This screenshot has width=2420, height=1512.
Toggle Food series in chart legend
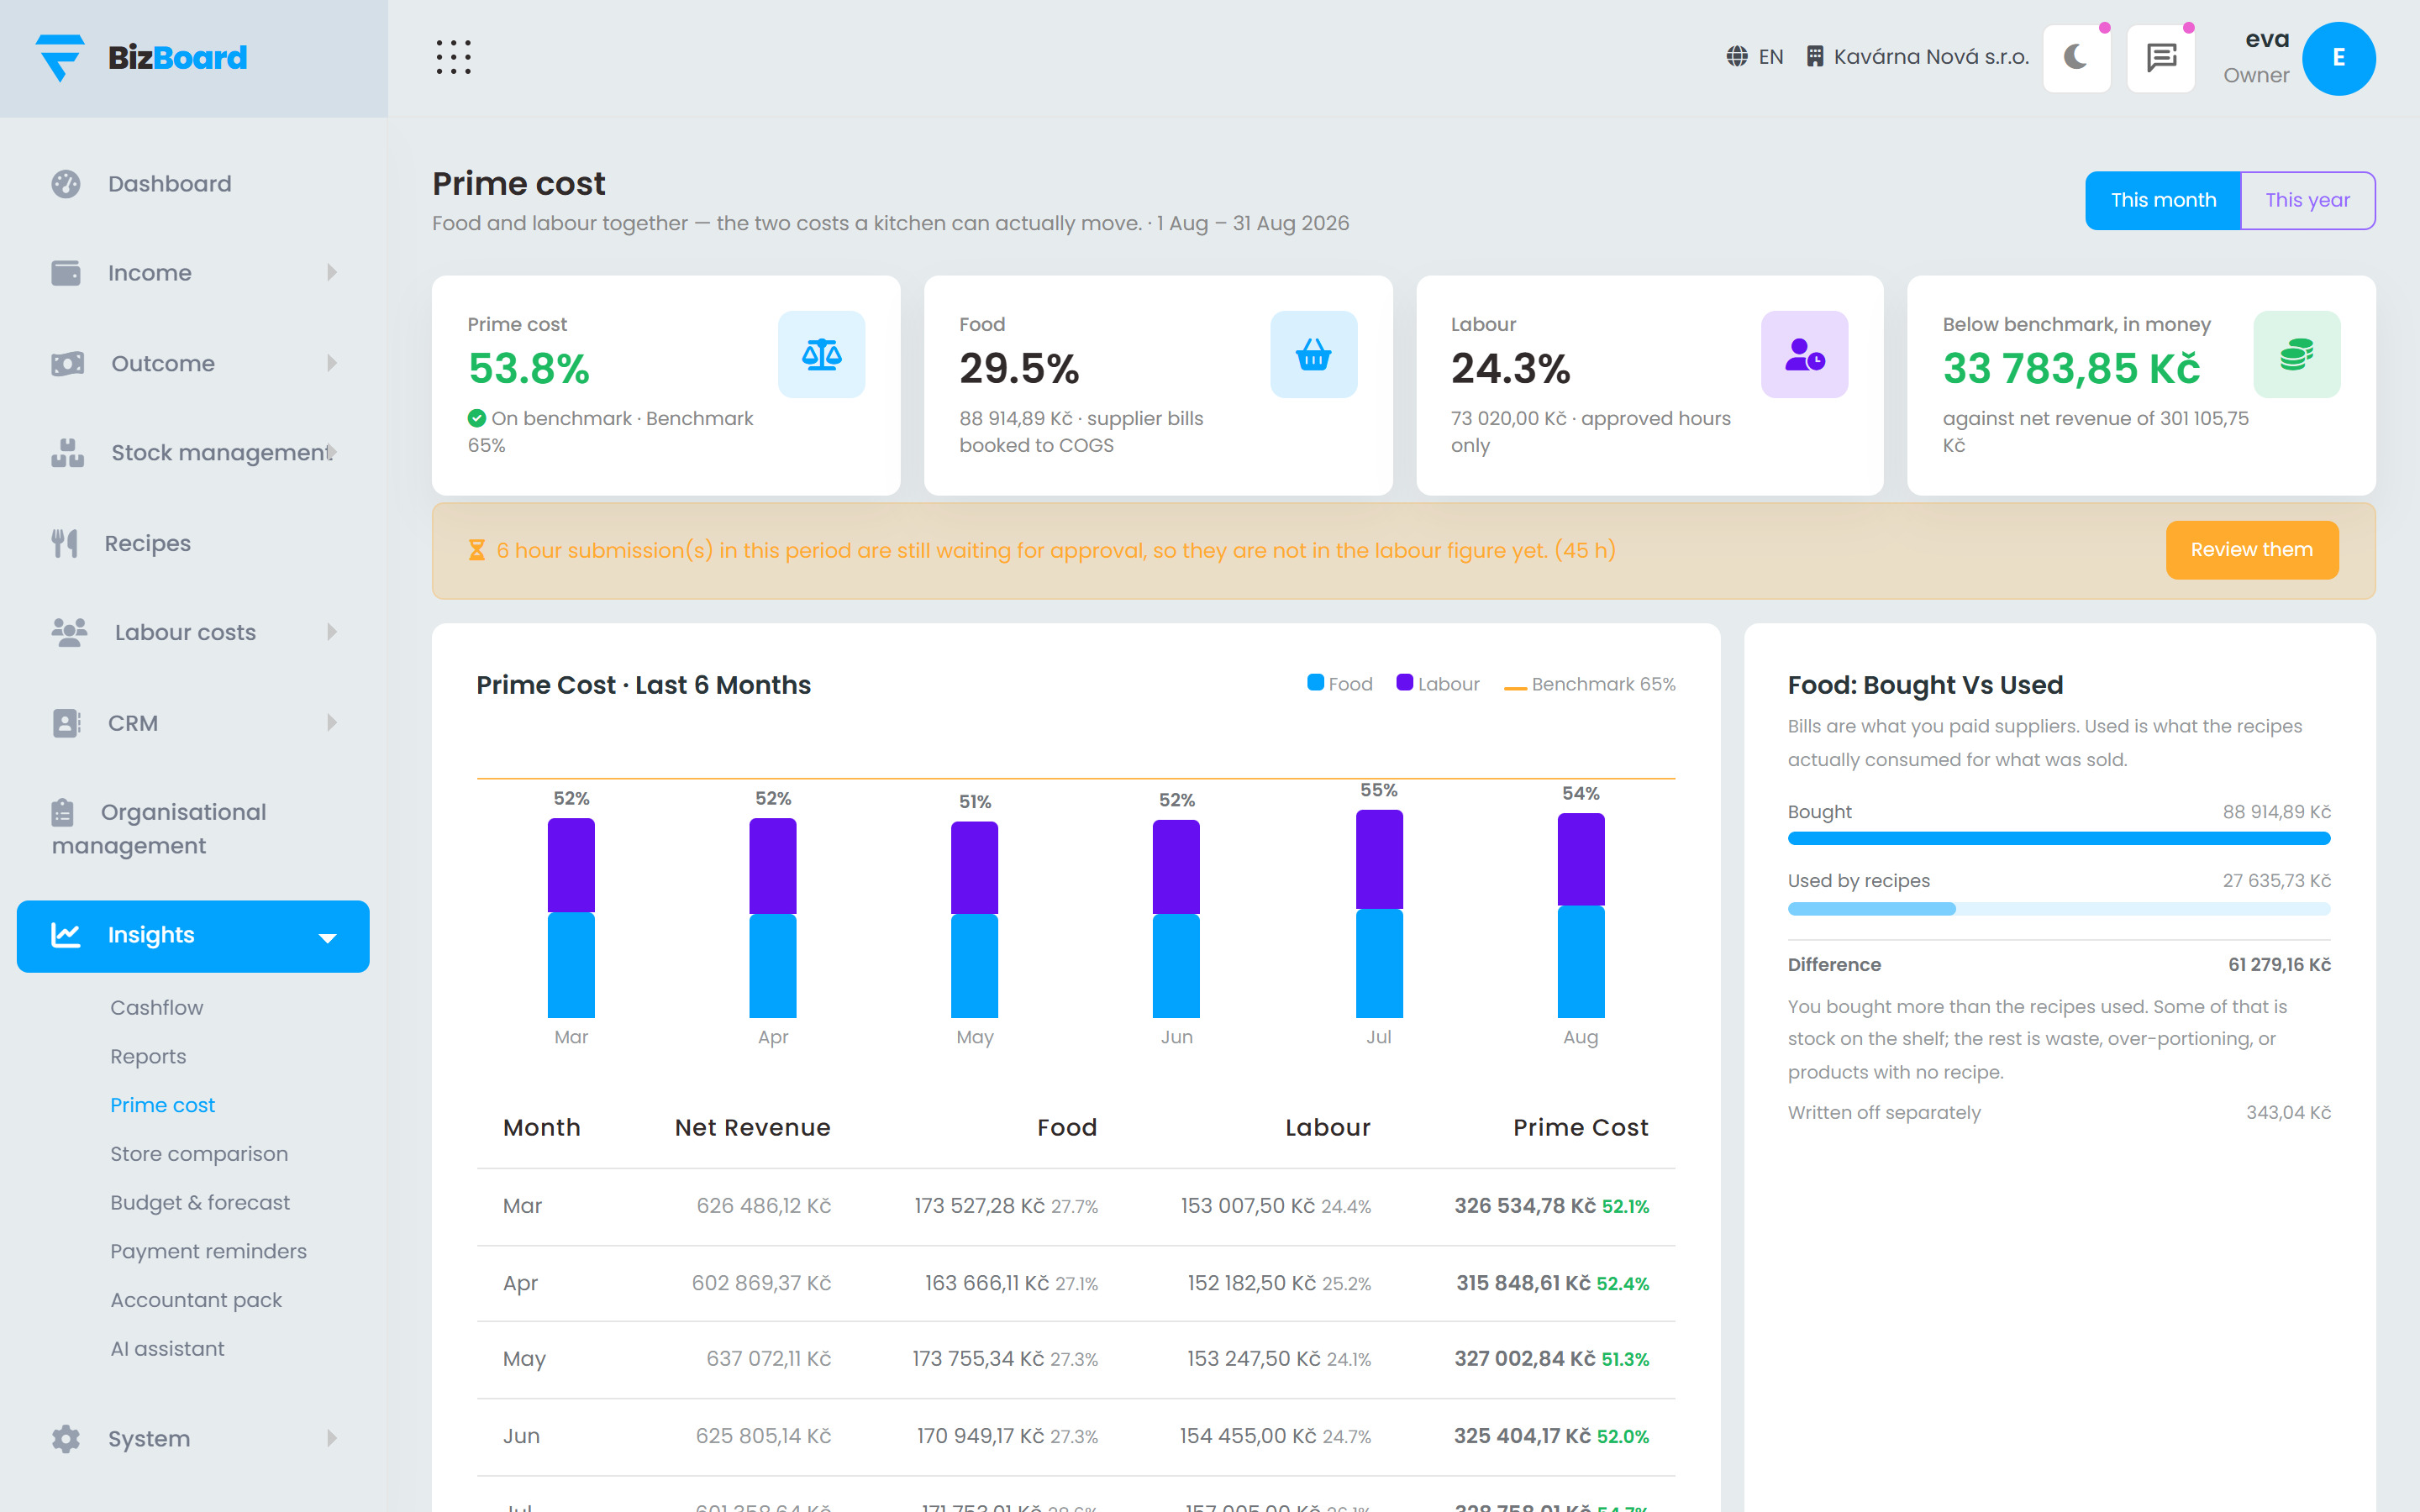(1339, 684)
